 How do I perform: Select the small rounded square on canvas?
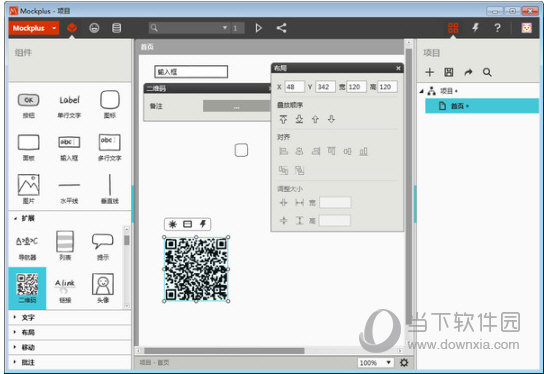241,150
